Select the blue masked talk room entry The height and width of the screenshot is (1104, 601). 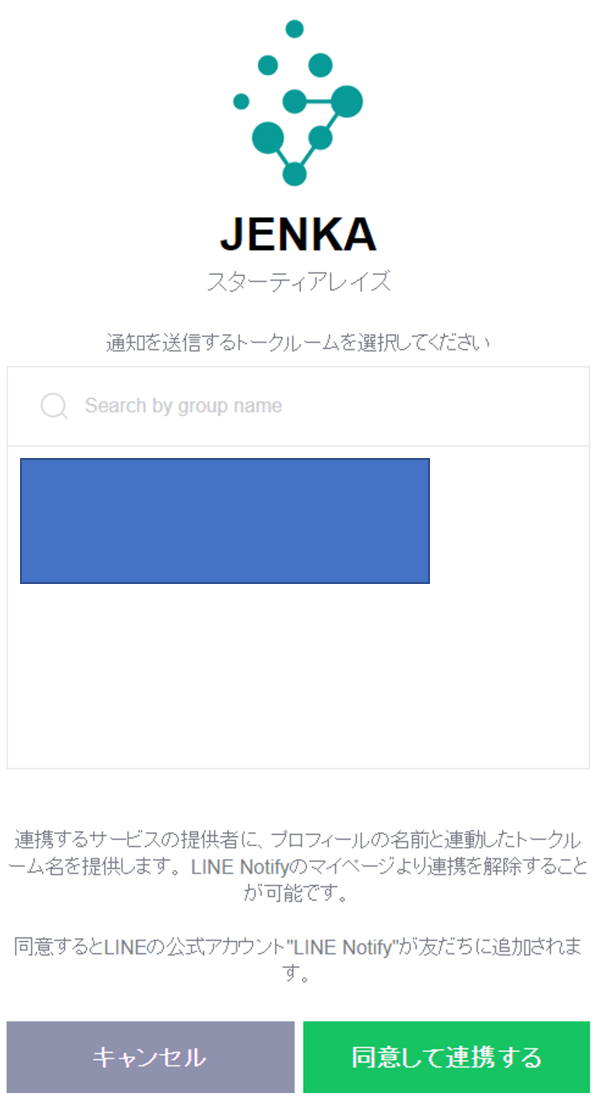point(224,521)
